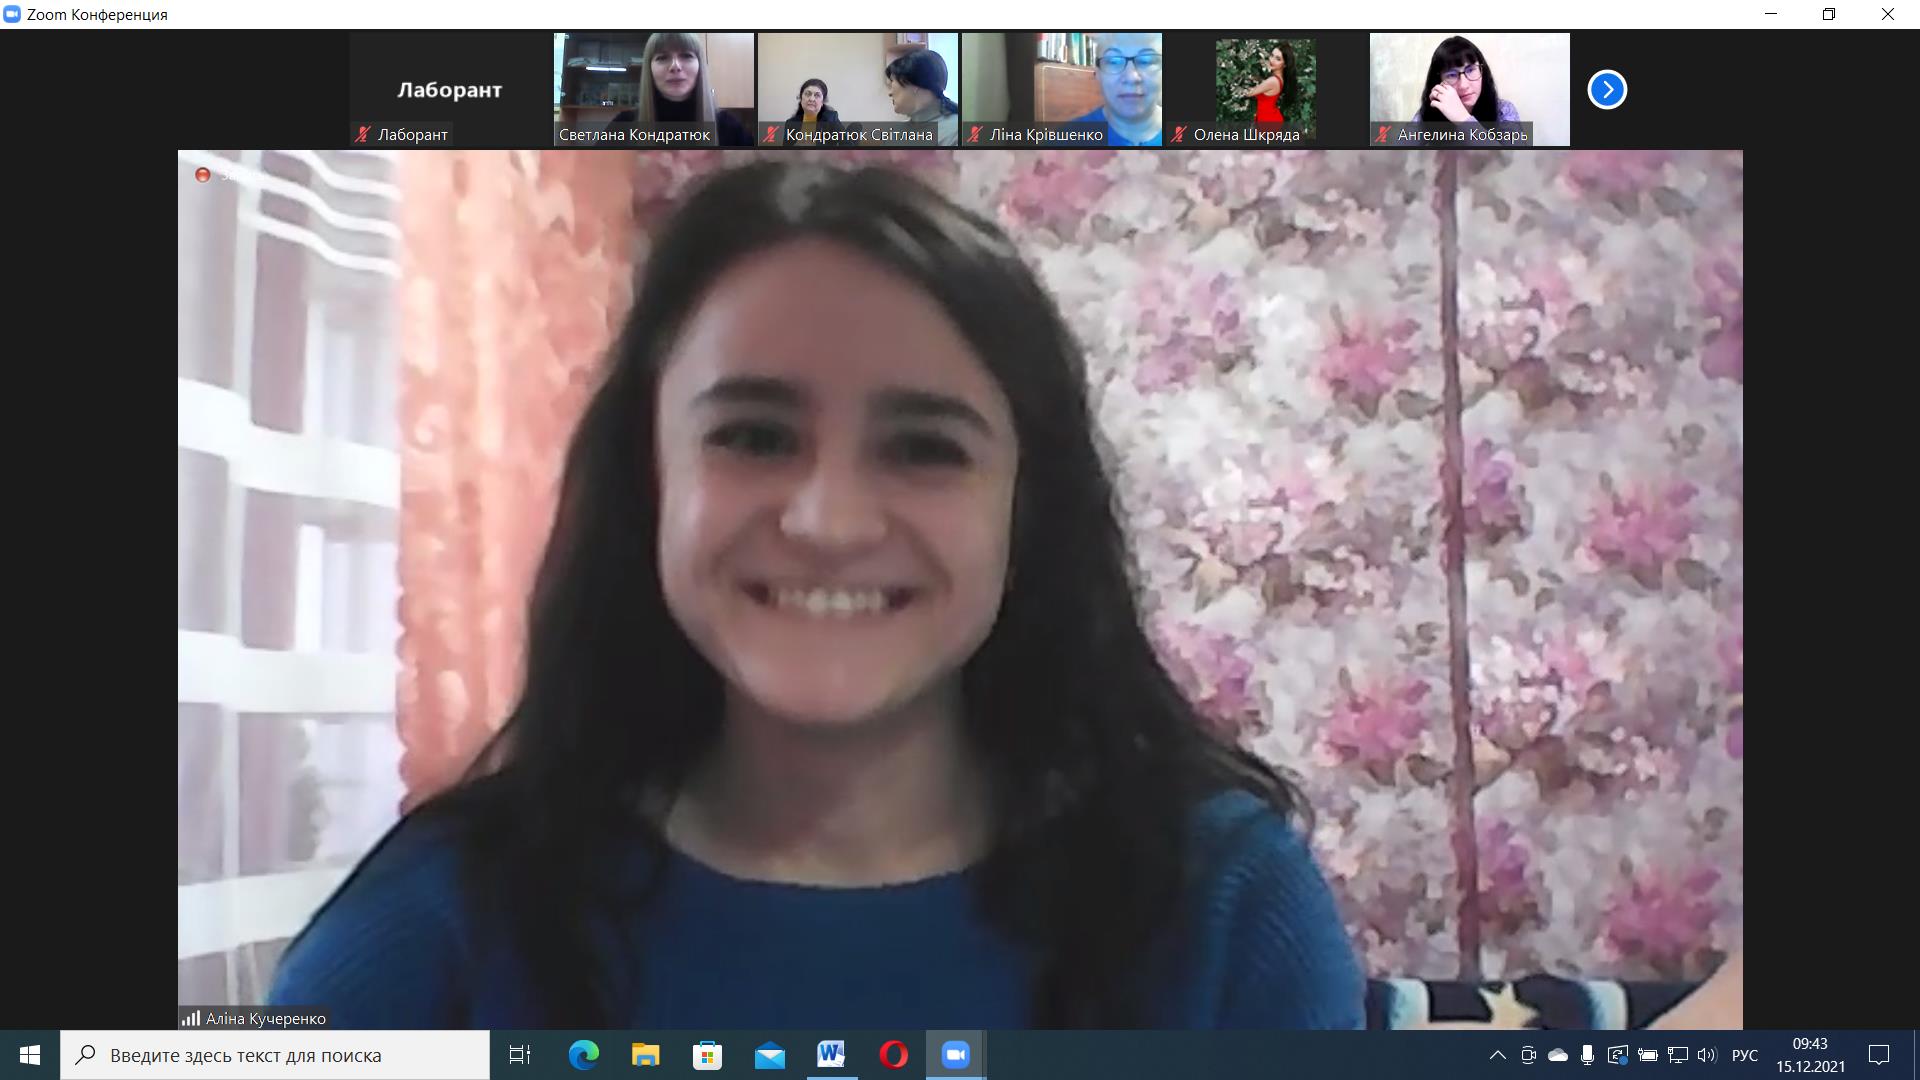Minimize the Zoom window
Screen dimensions: 1920x1080
(1771, 14)
